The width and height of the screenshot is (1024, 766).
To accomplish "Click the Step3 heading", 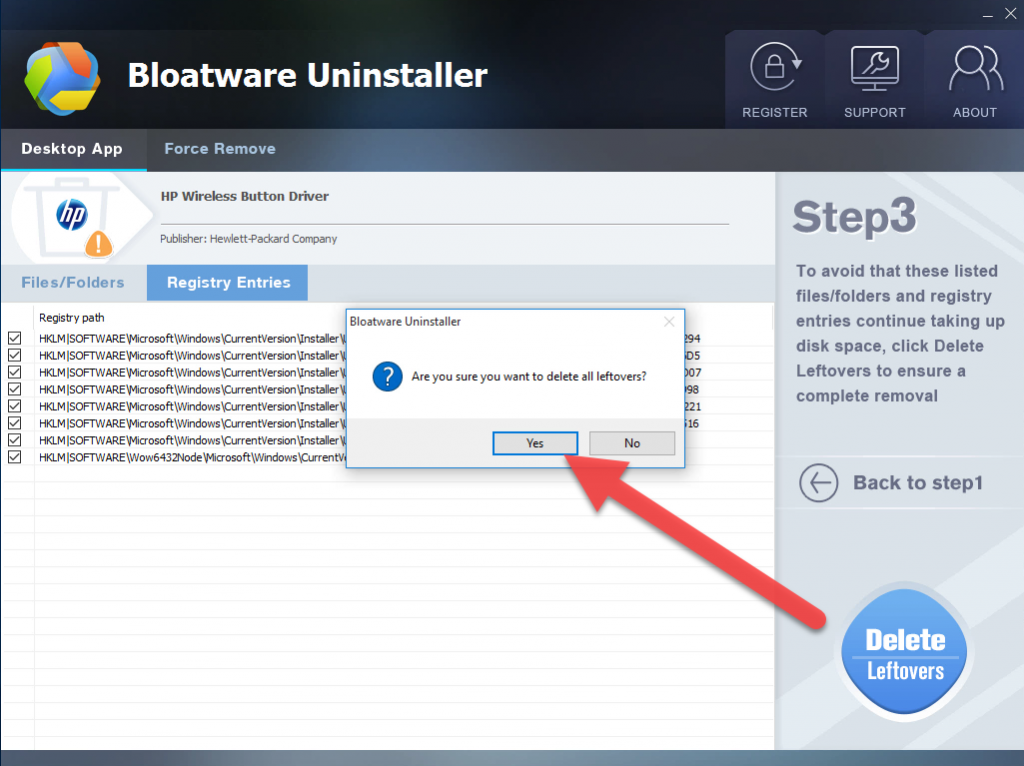I will tap(854, 216).
